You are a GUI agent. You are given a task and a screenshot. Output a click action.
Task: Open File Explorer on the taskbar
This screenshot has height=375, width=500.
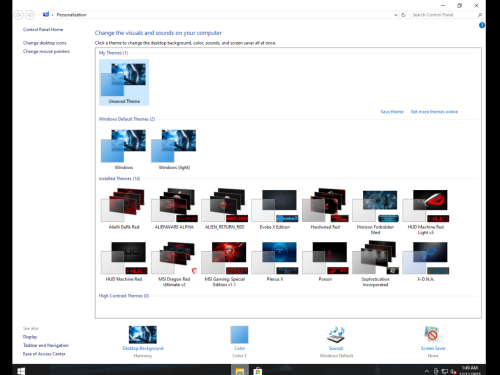240,370
